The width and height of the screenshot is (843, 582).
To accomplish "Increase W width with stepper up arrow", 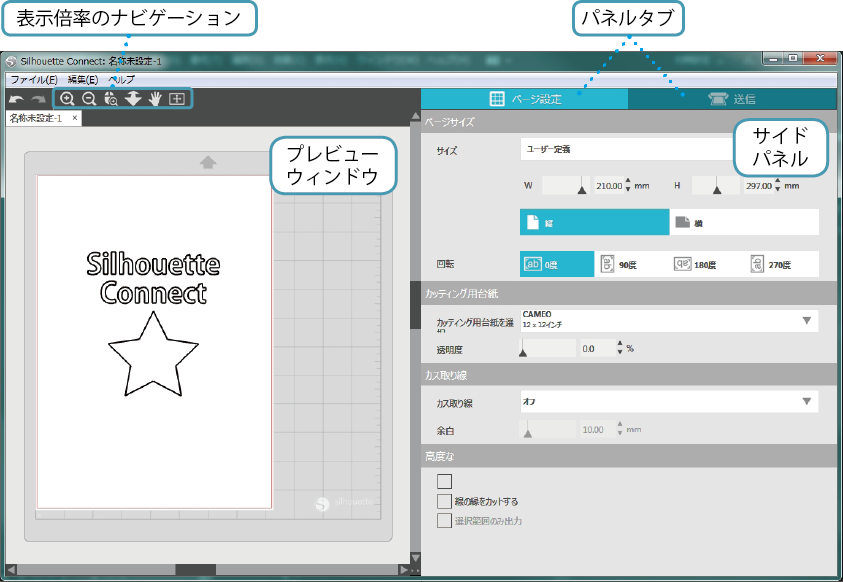I will (x=628, y=182).
